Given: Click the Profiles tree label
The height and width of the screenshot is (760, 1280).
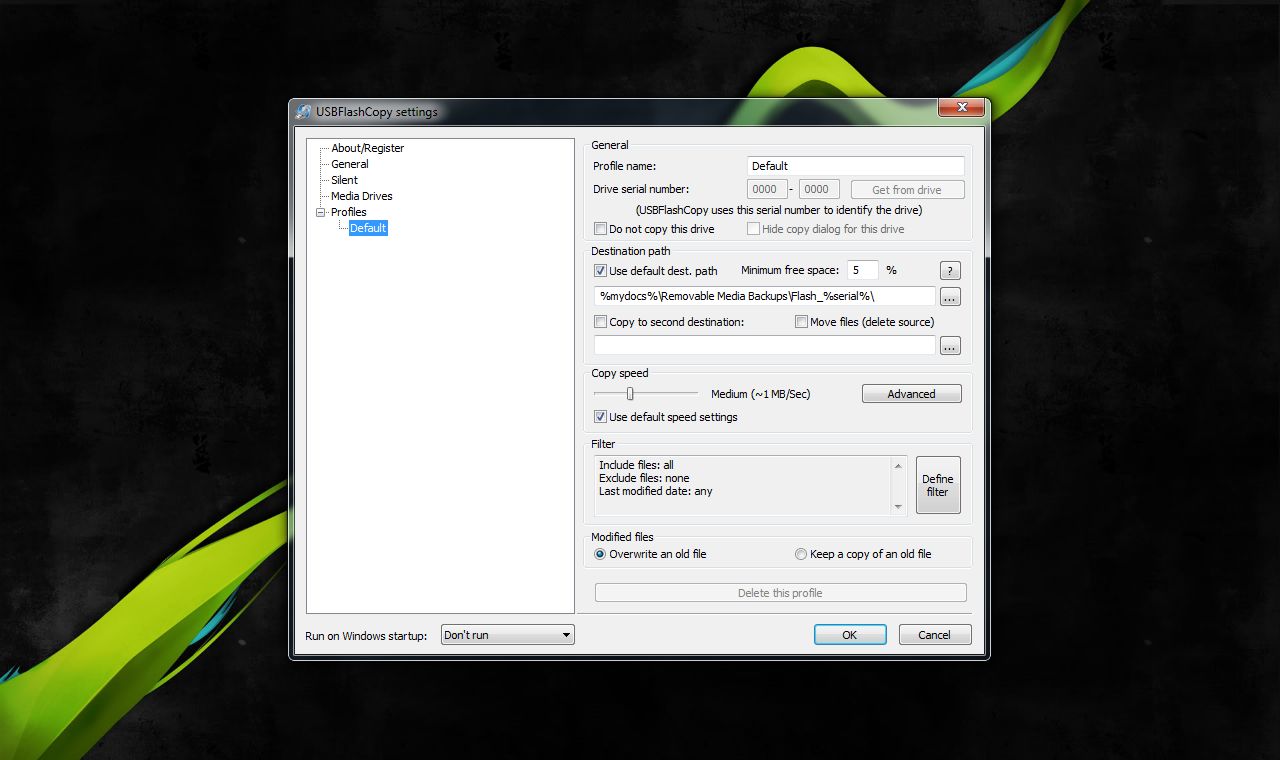Looking at the screenshot, I should pos(349,212).
